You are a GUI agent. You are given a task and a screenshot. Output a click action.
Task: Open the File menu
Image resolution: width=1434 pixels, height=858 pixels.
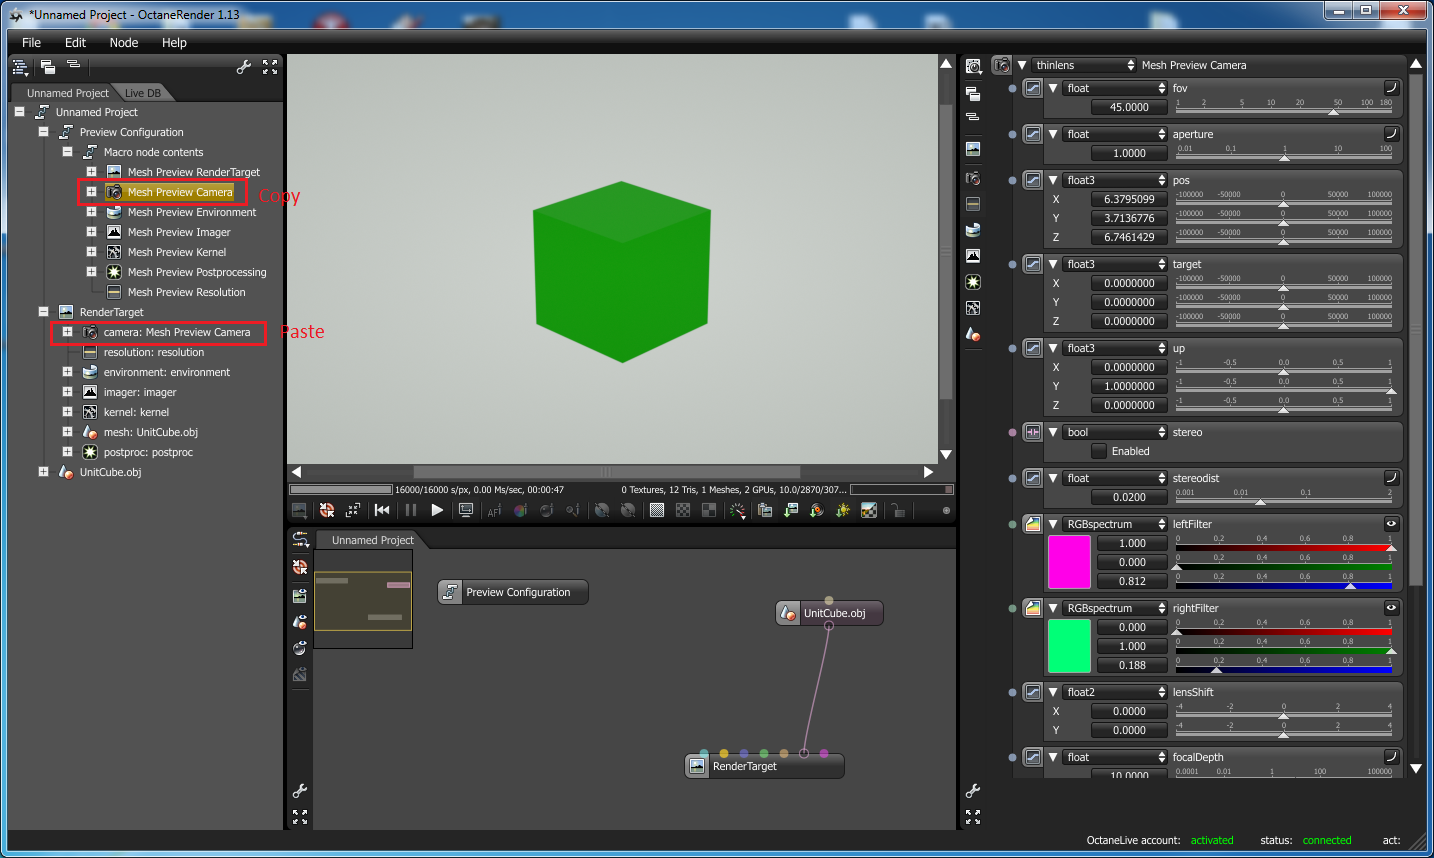31,42
